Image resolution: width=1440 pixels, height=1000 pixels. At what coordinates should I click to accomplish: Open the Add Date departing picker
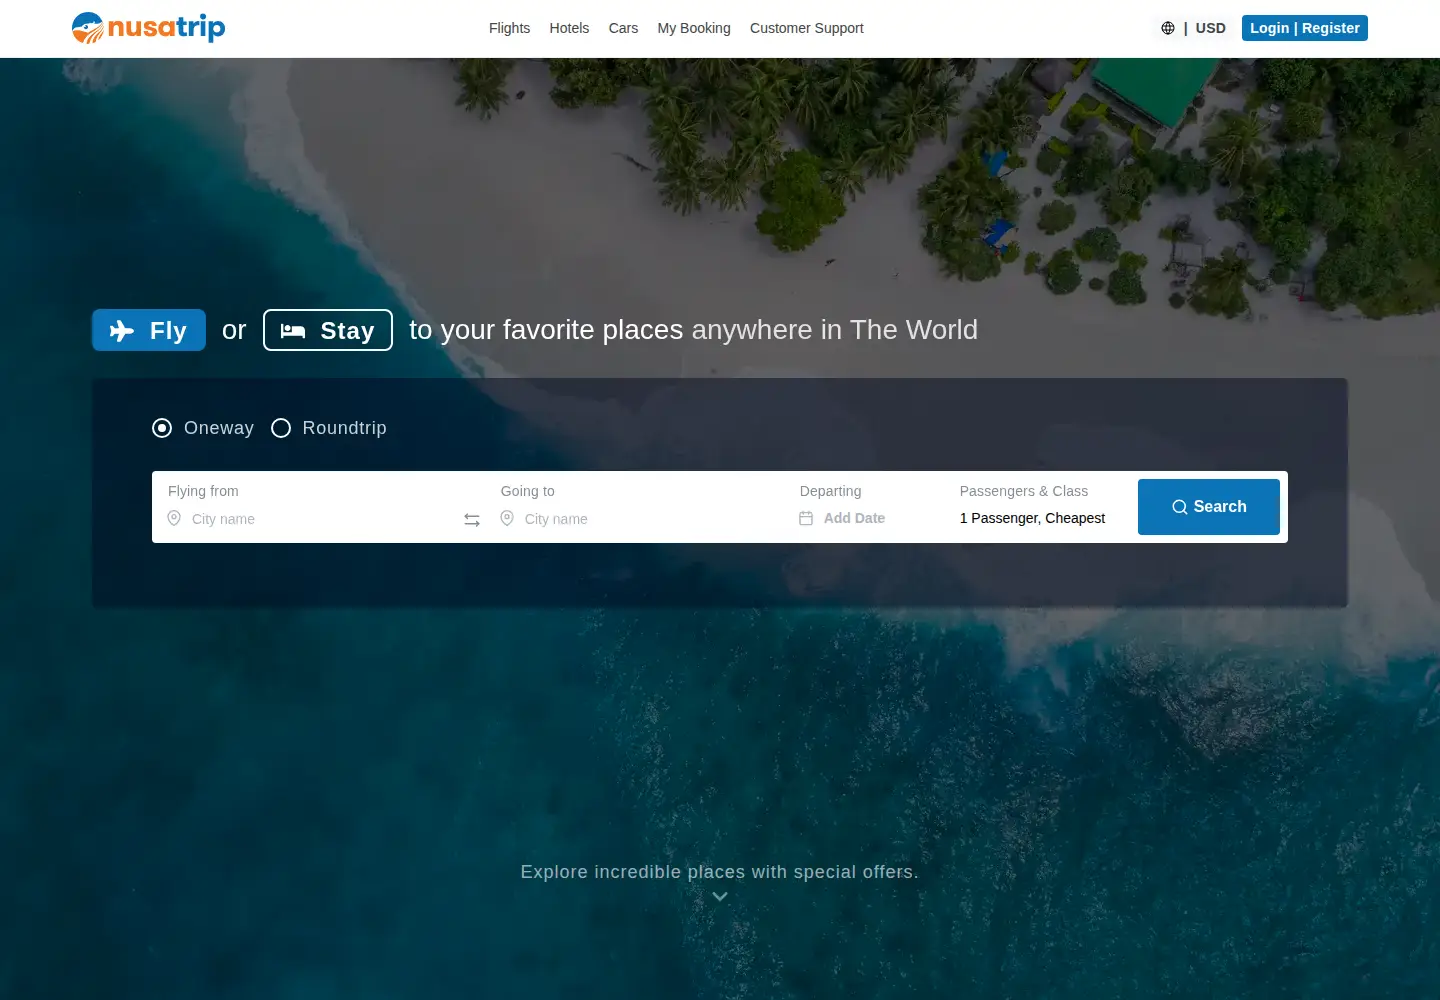tap(854, 518)
